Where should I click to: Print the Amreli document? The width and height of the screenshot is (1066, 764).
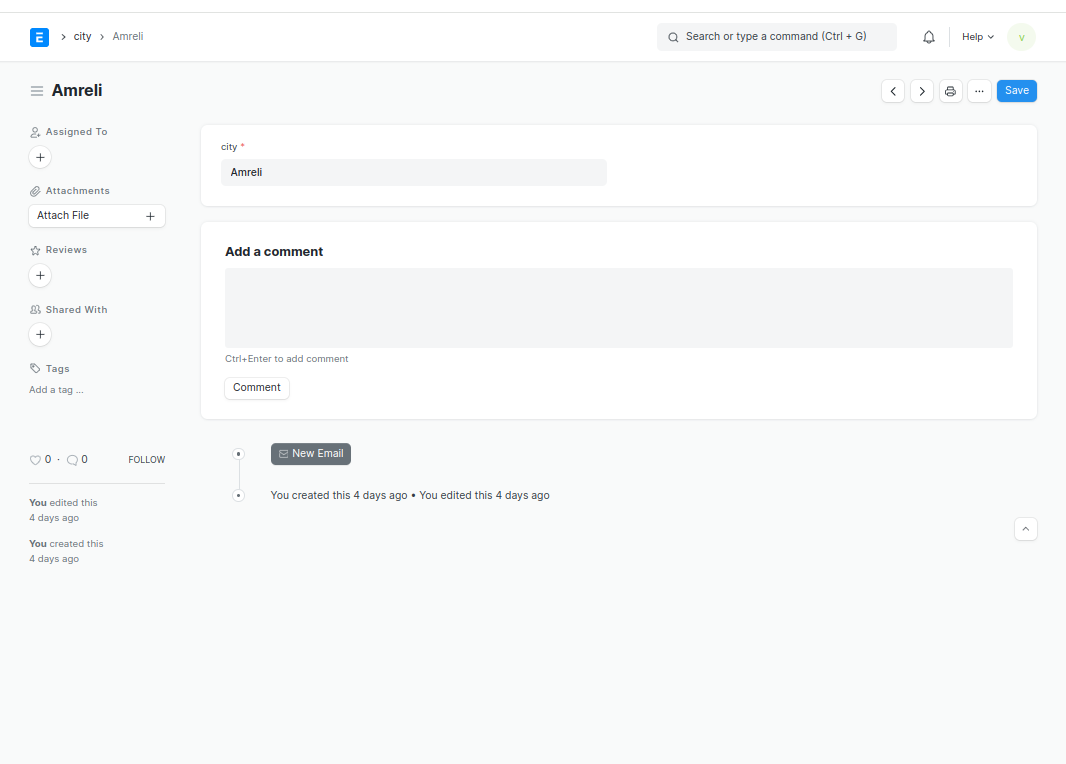click(951, 91)
